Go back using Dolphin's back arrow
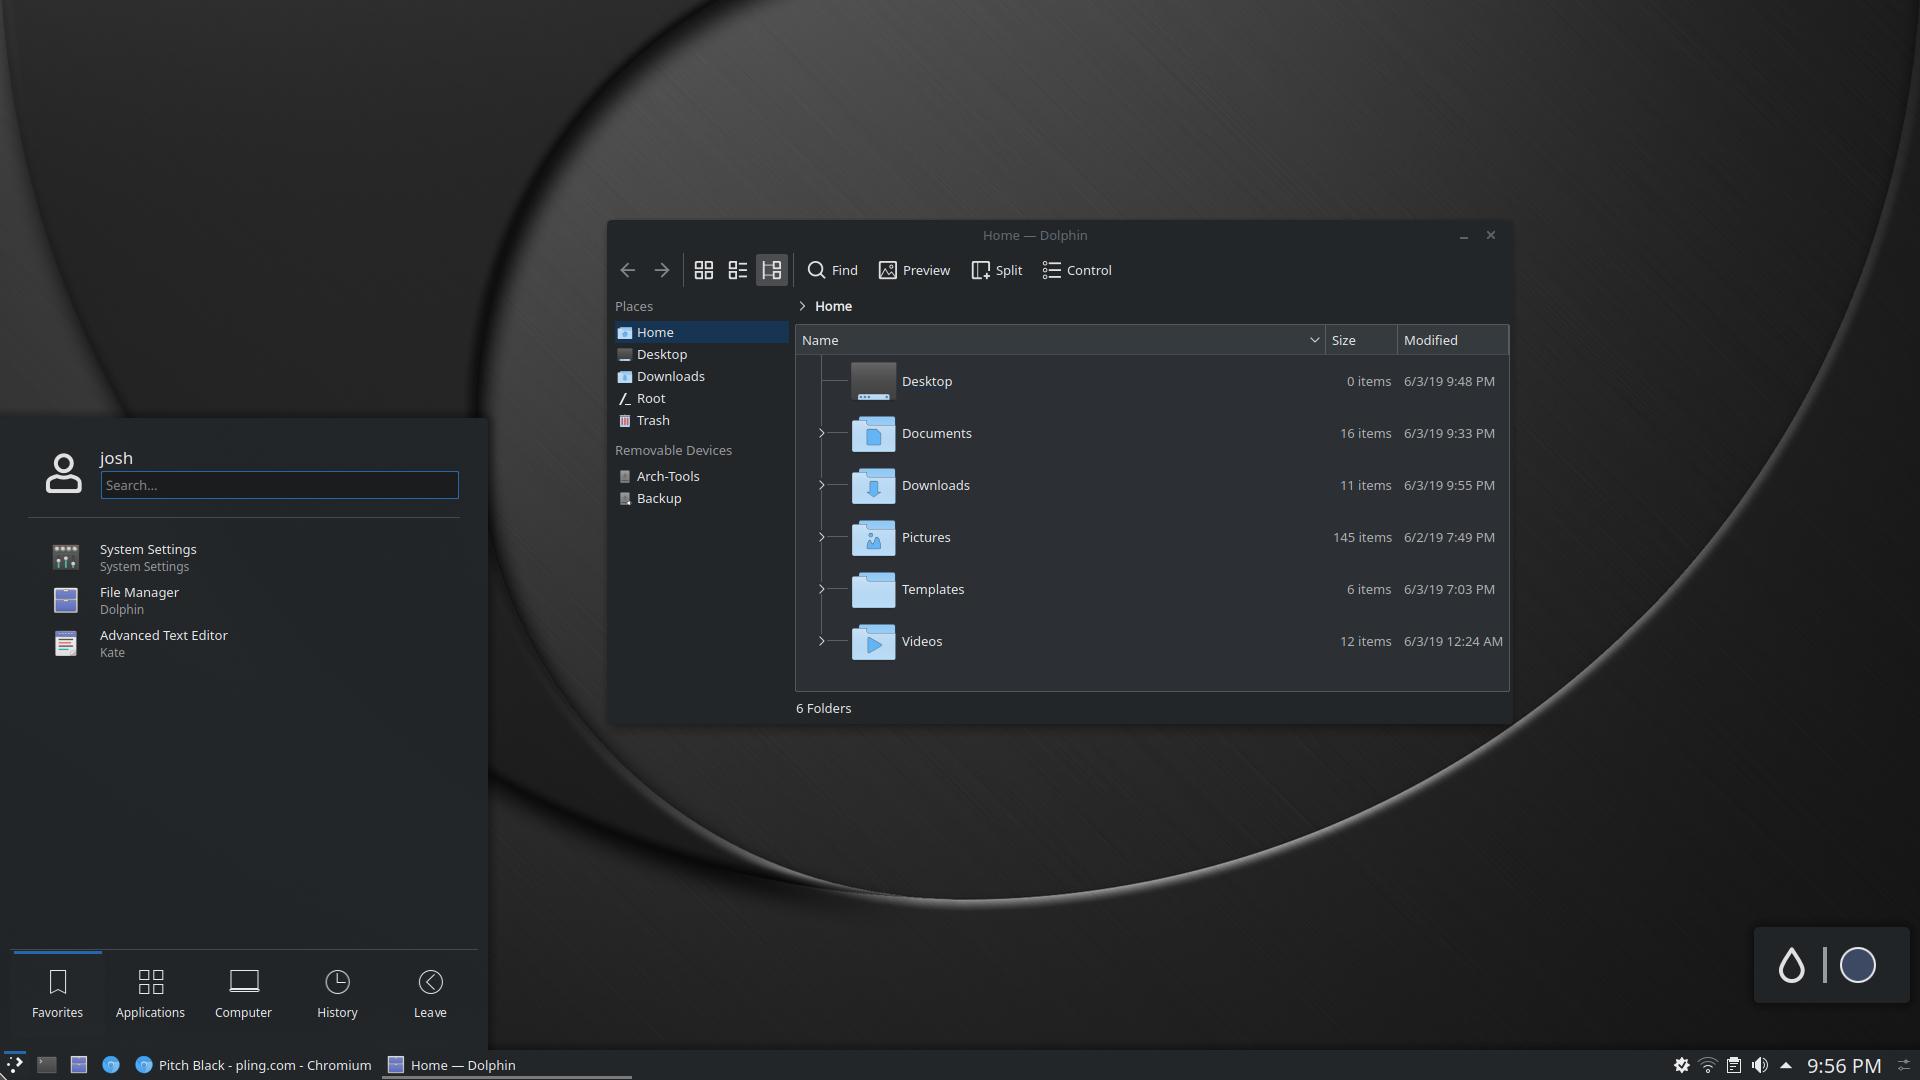Viewport: 1920px width, 1080px height. click(628, 270)
